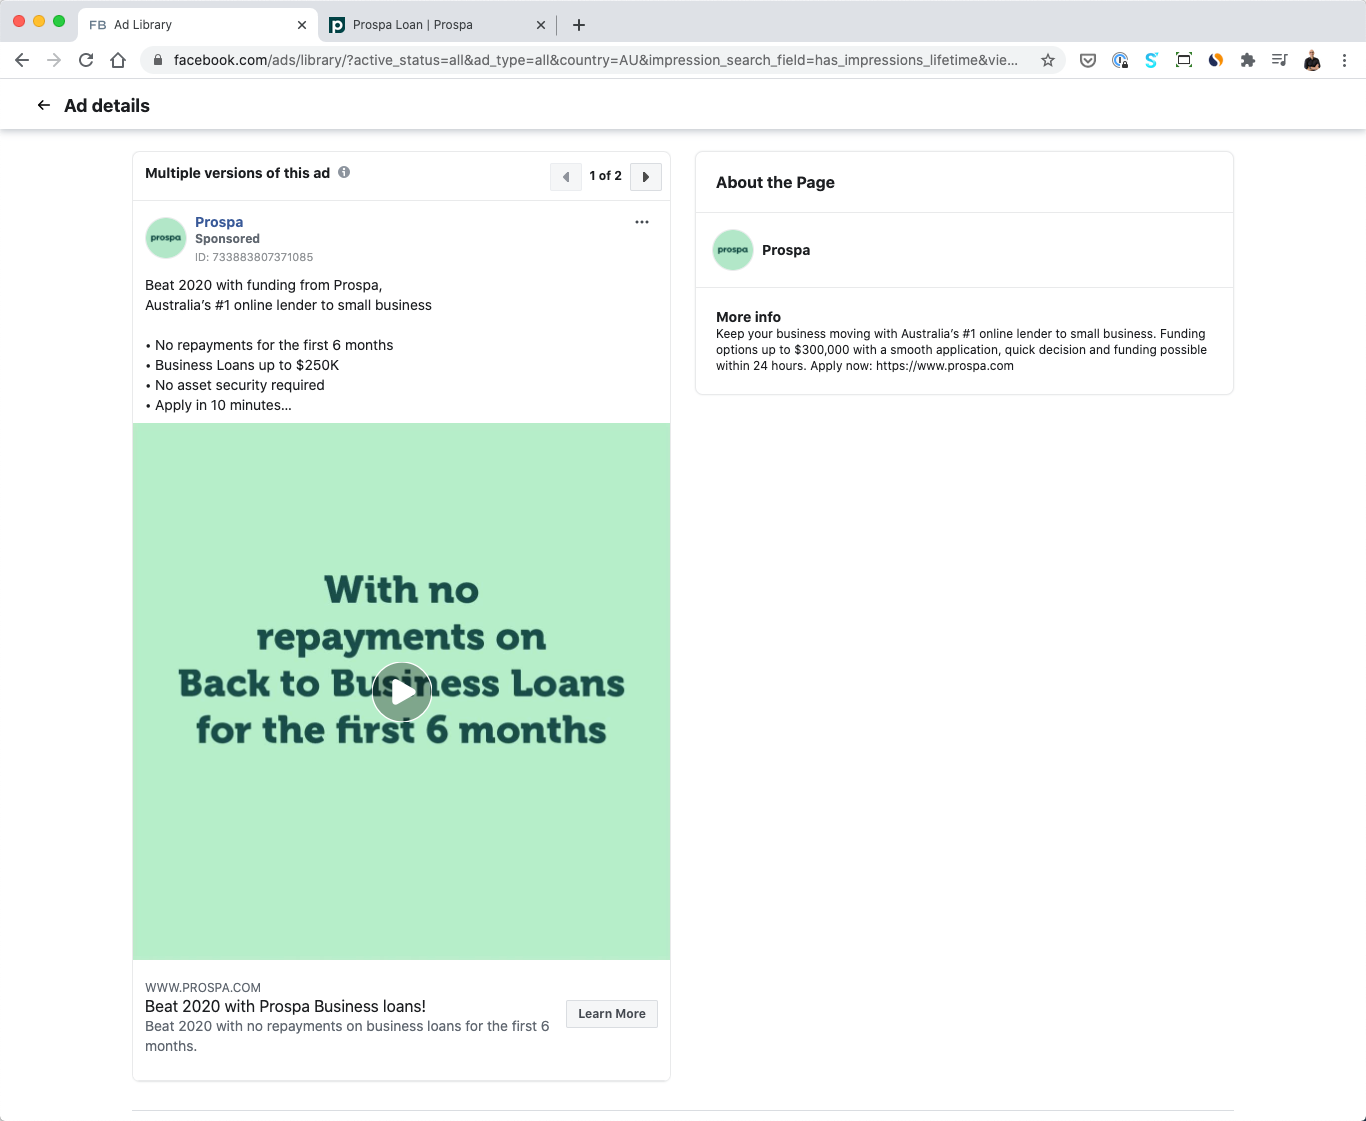Bookmark this page with the star icon
The height and width of the screenshot is (1121, 1366).
[x=1048, y=60]
